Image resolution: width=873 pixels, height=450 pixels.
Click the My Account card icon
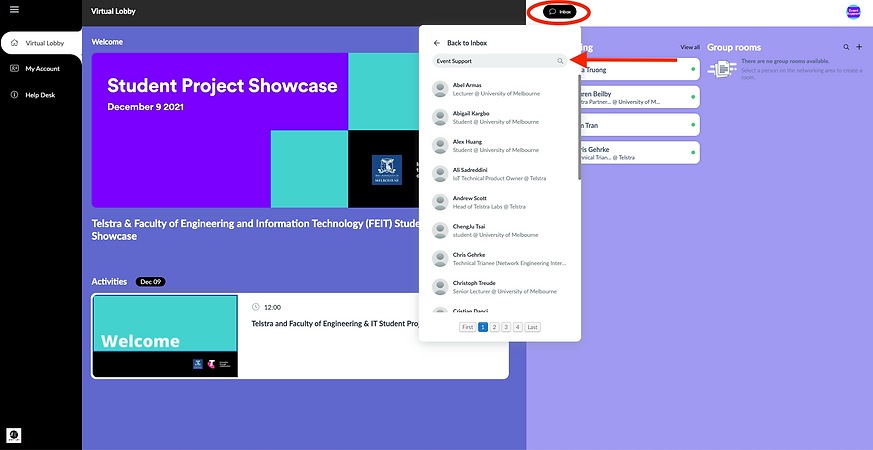(15, 69)
